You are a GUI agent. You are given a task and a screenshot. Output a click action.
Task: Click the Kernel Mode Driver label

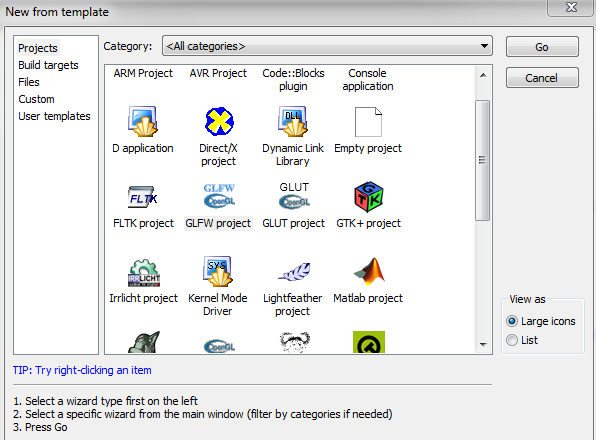click(218, 304)
